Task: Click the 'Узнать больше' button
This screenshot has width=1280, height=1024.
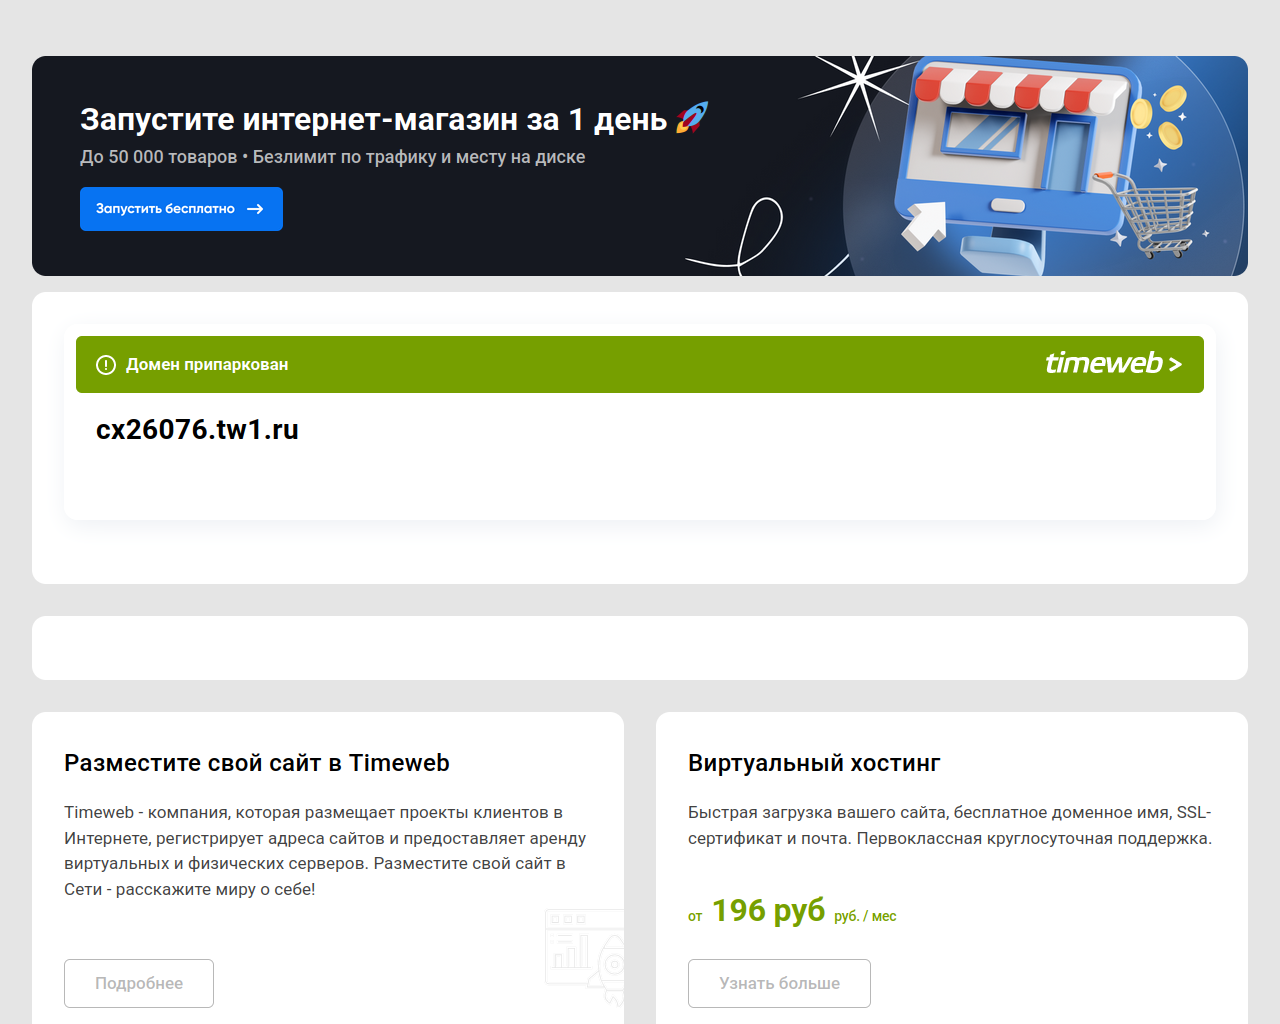Action: (x=779, y=983)
